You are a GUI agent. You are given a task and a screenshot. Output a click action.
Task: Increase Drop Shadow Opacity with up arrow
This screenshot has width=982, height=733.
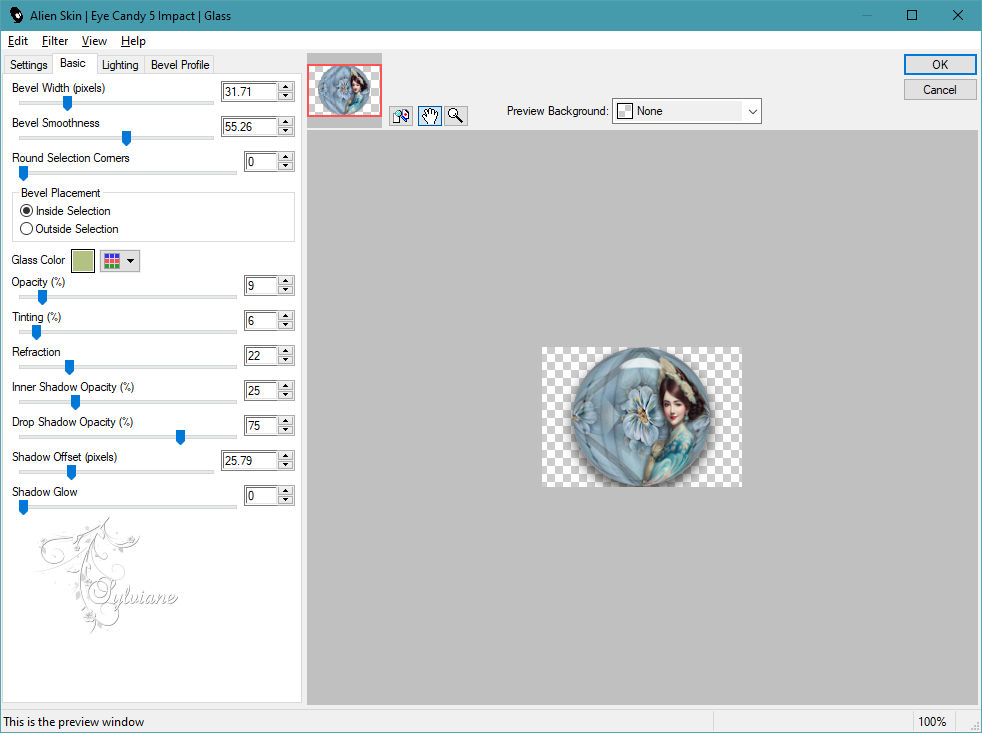pyautogui.click(x=286, y=422)
